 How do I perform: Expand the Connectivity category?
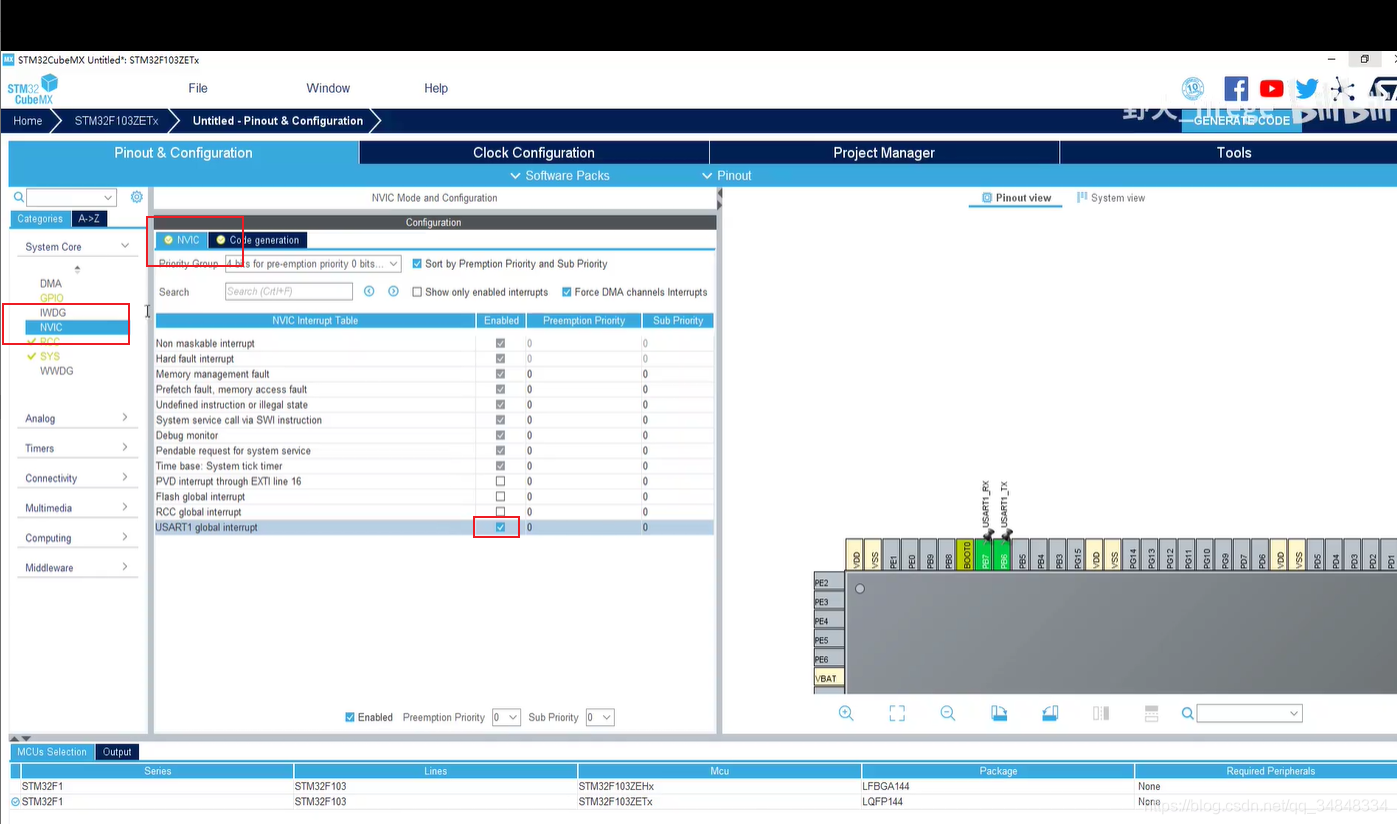click(125, 477)
